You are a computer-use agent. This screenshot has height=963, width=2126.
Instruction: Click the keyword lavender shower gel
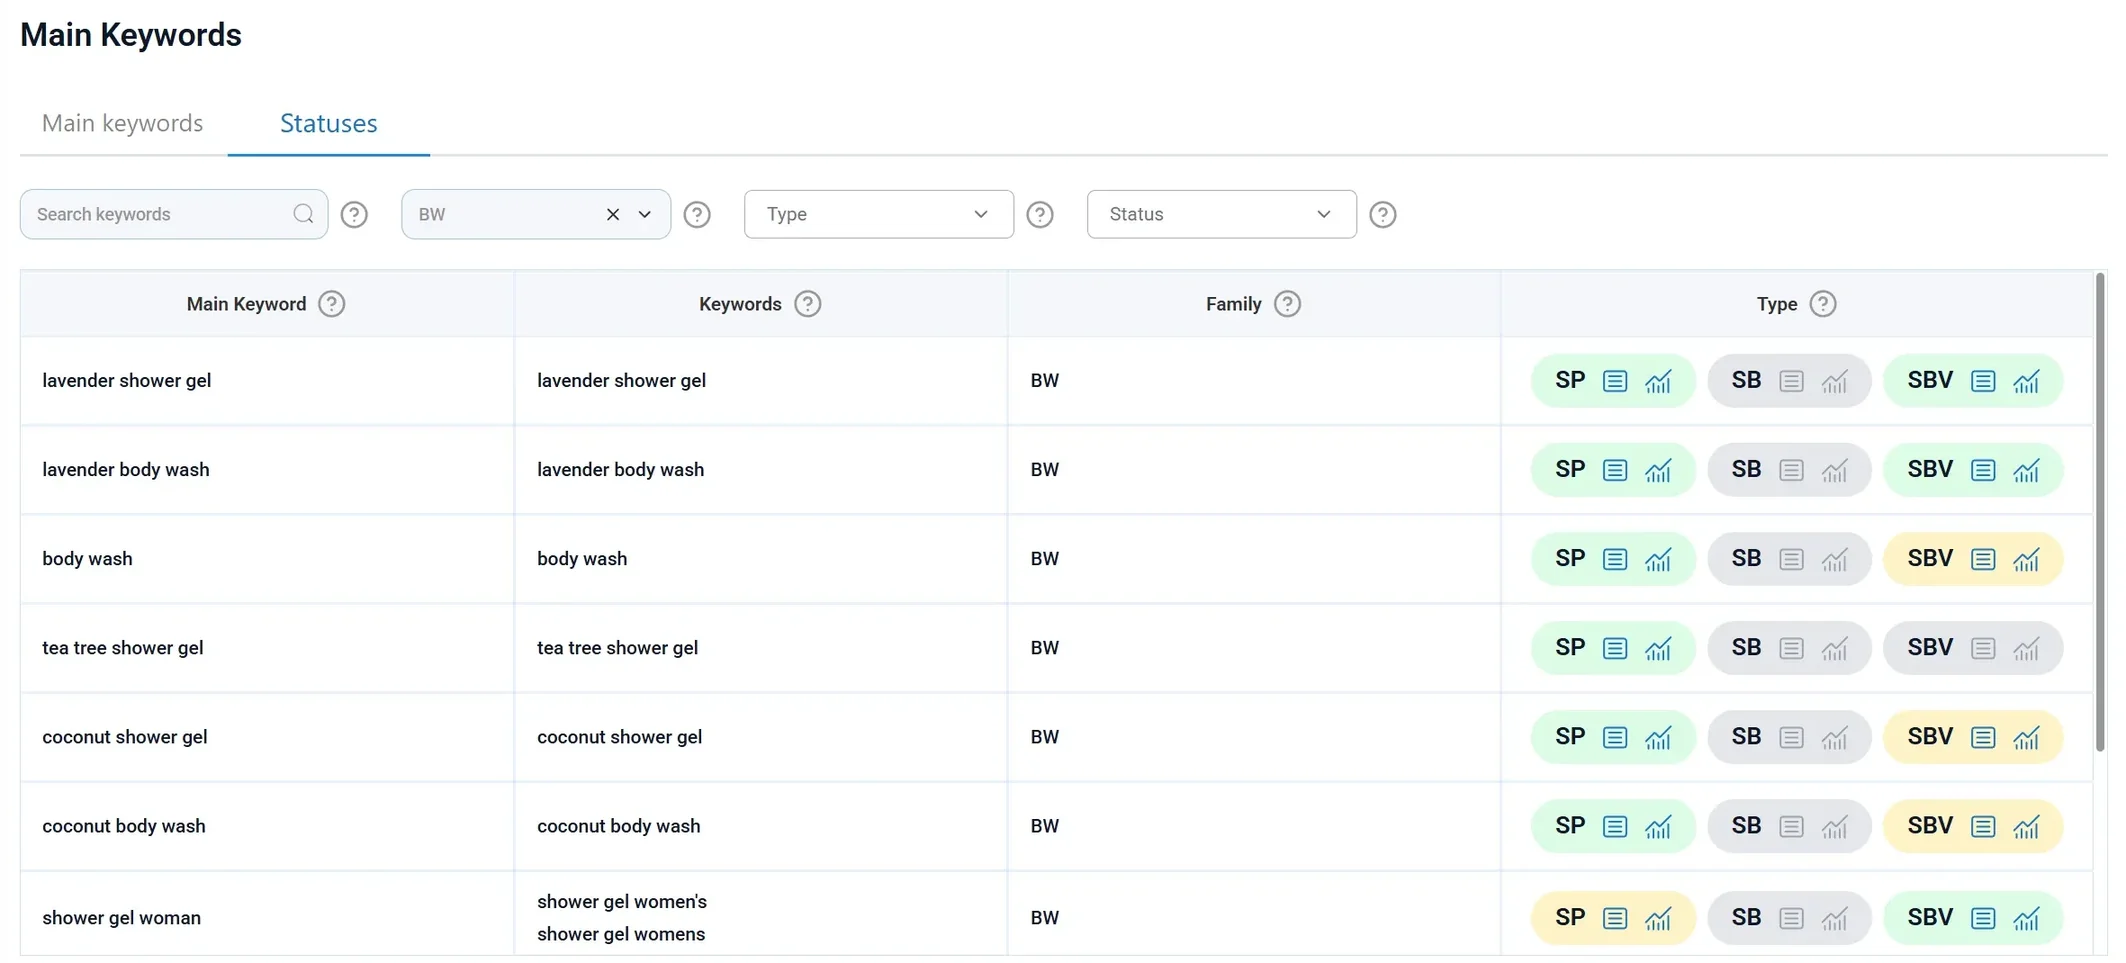(127, 381)
